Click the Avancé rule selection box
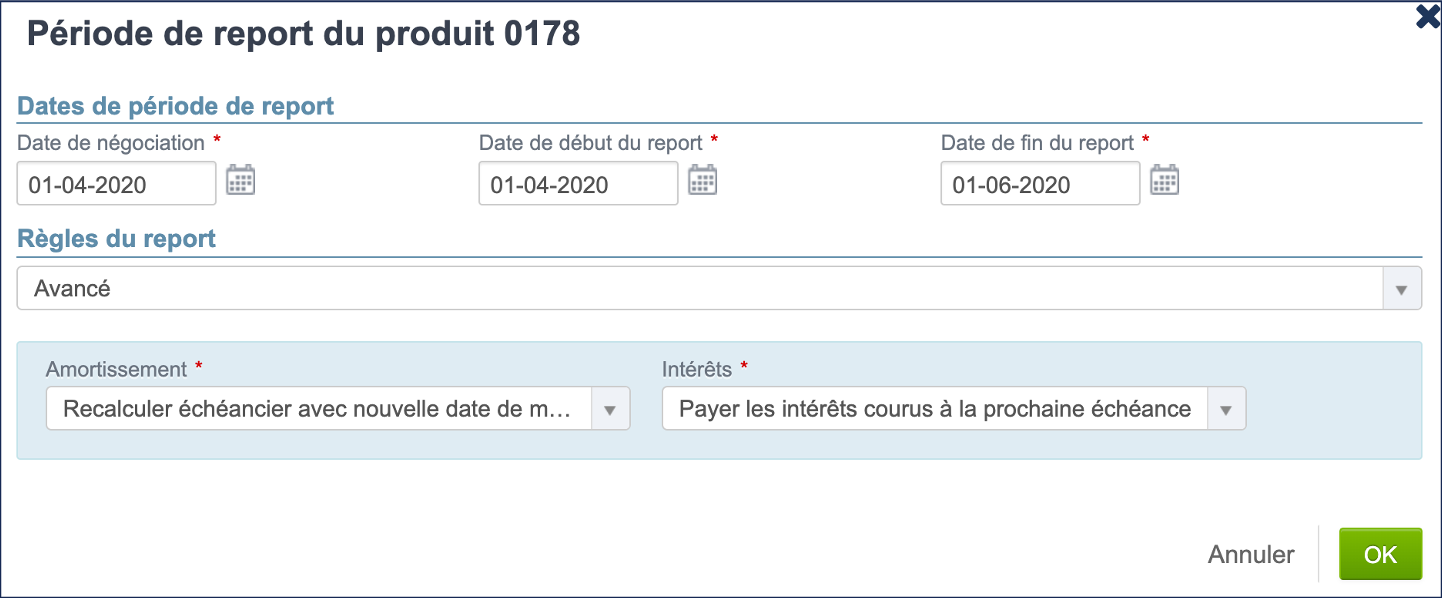The image size is (1442, 598). 699,289
